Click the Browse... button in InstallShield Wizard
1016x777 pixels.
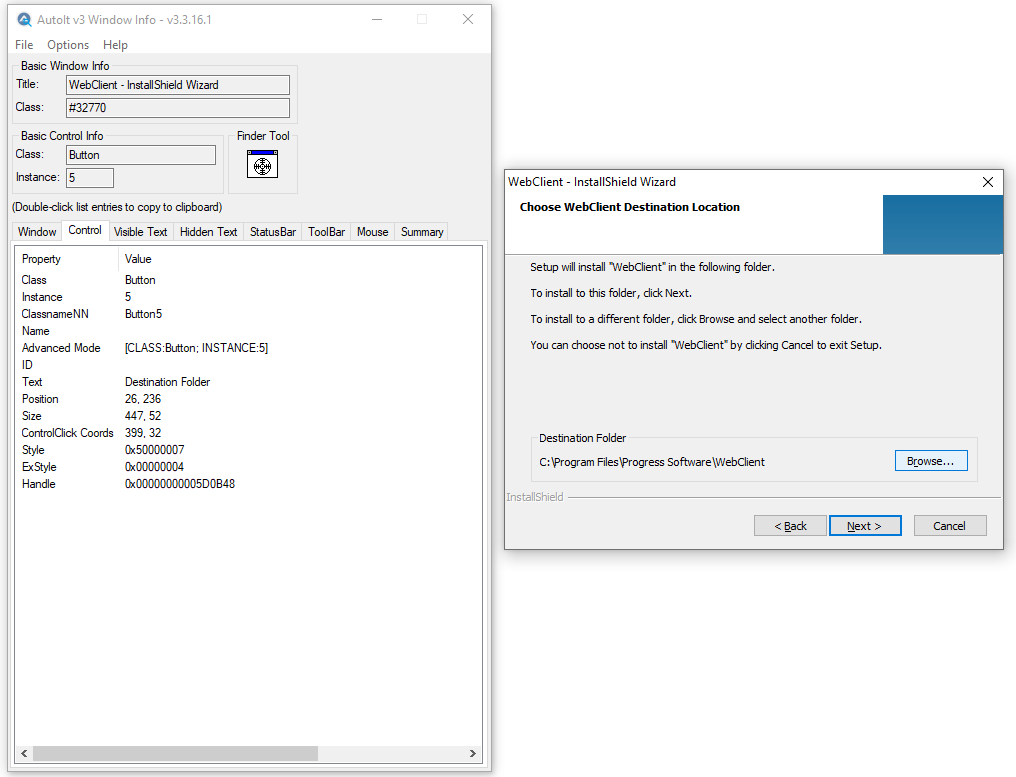pos(931,461)
